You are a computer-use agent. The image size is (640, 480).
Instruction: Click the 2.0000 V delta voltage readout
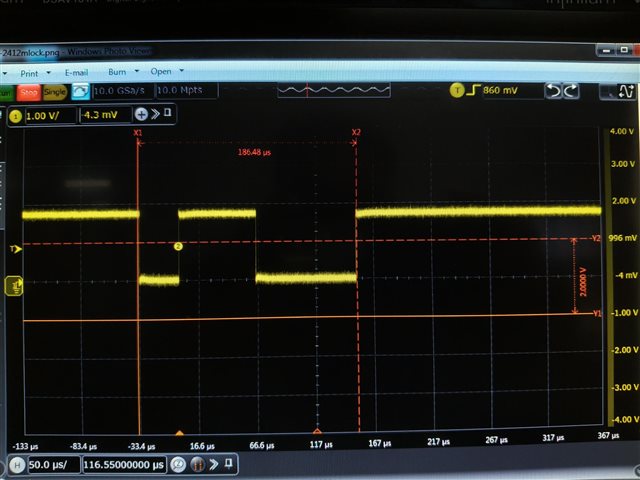583,282
